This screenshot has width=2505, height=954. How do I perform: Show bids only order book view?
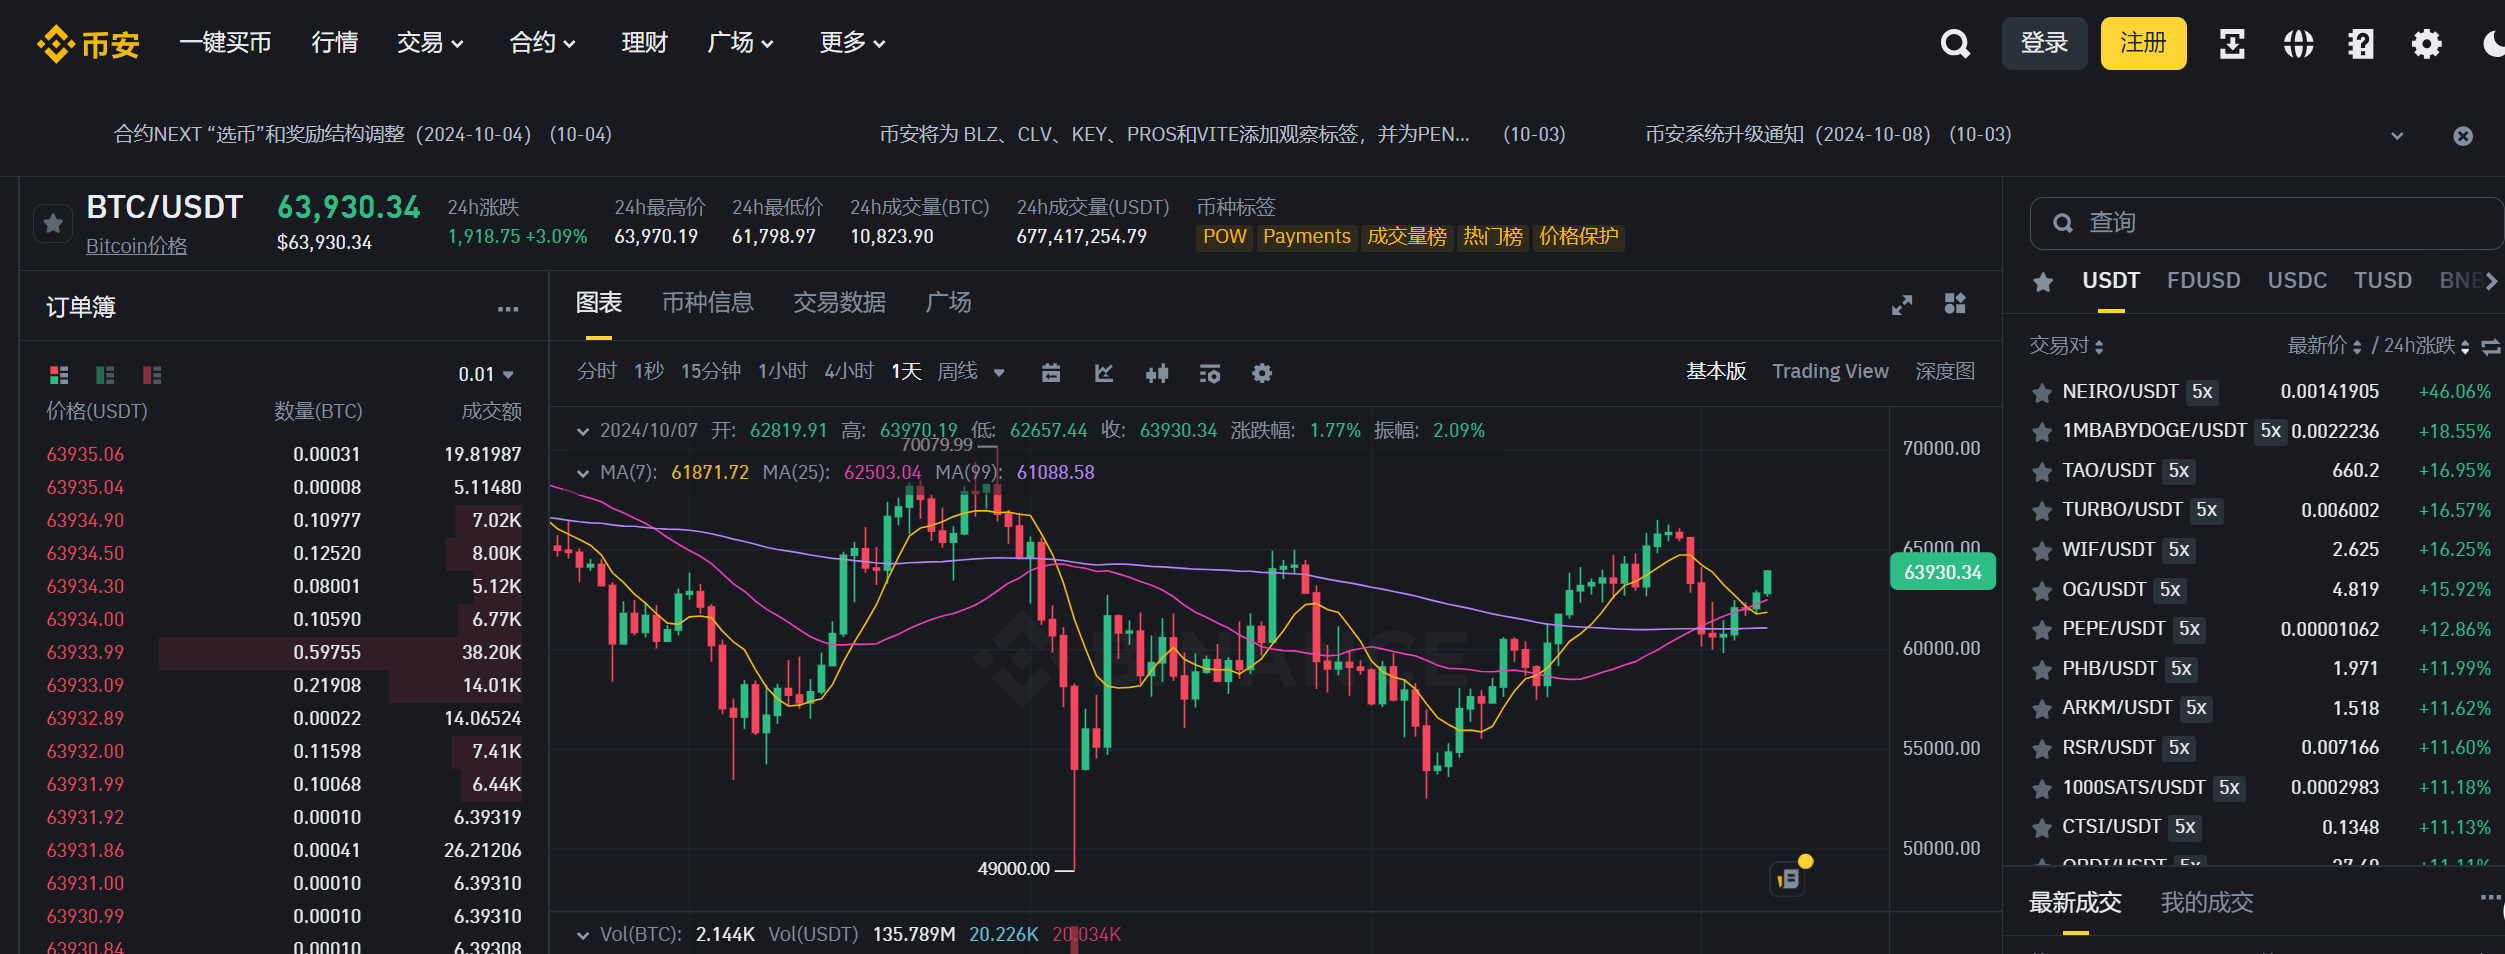point(105,375)
